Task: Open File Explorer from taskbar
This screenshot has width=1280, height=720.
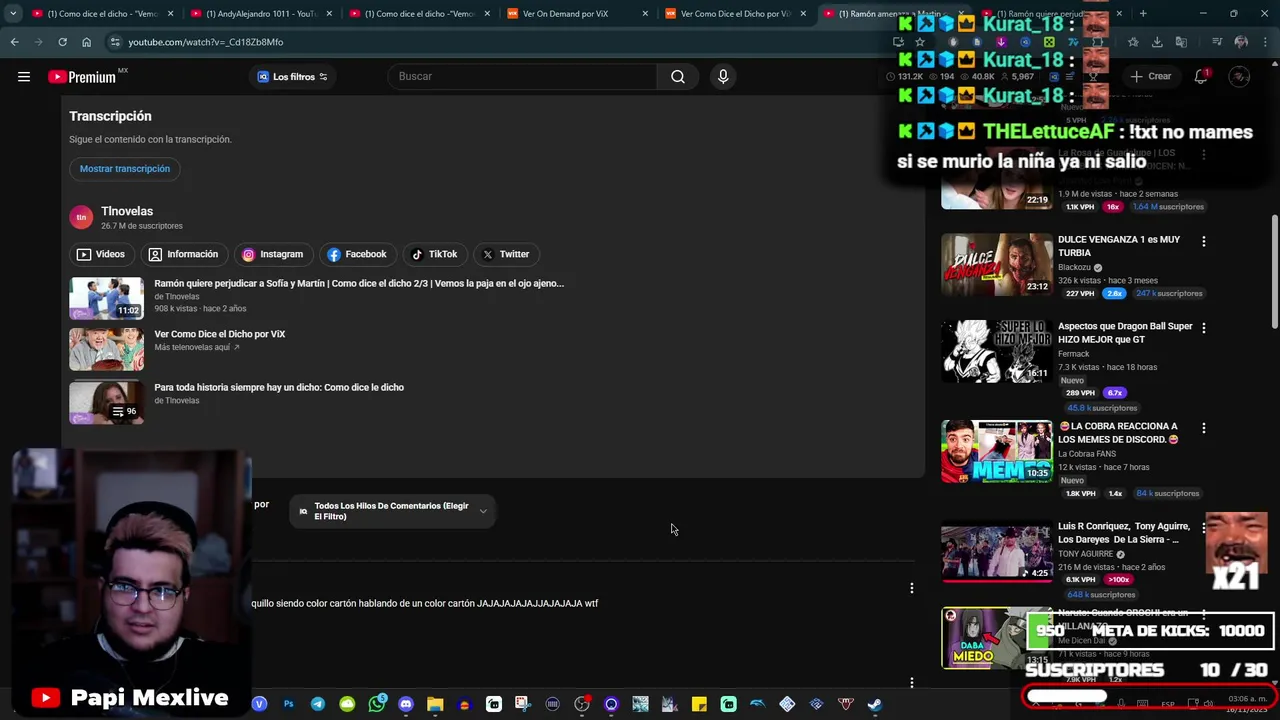Action: point(435,704)
